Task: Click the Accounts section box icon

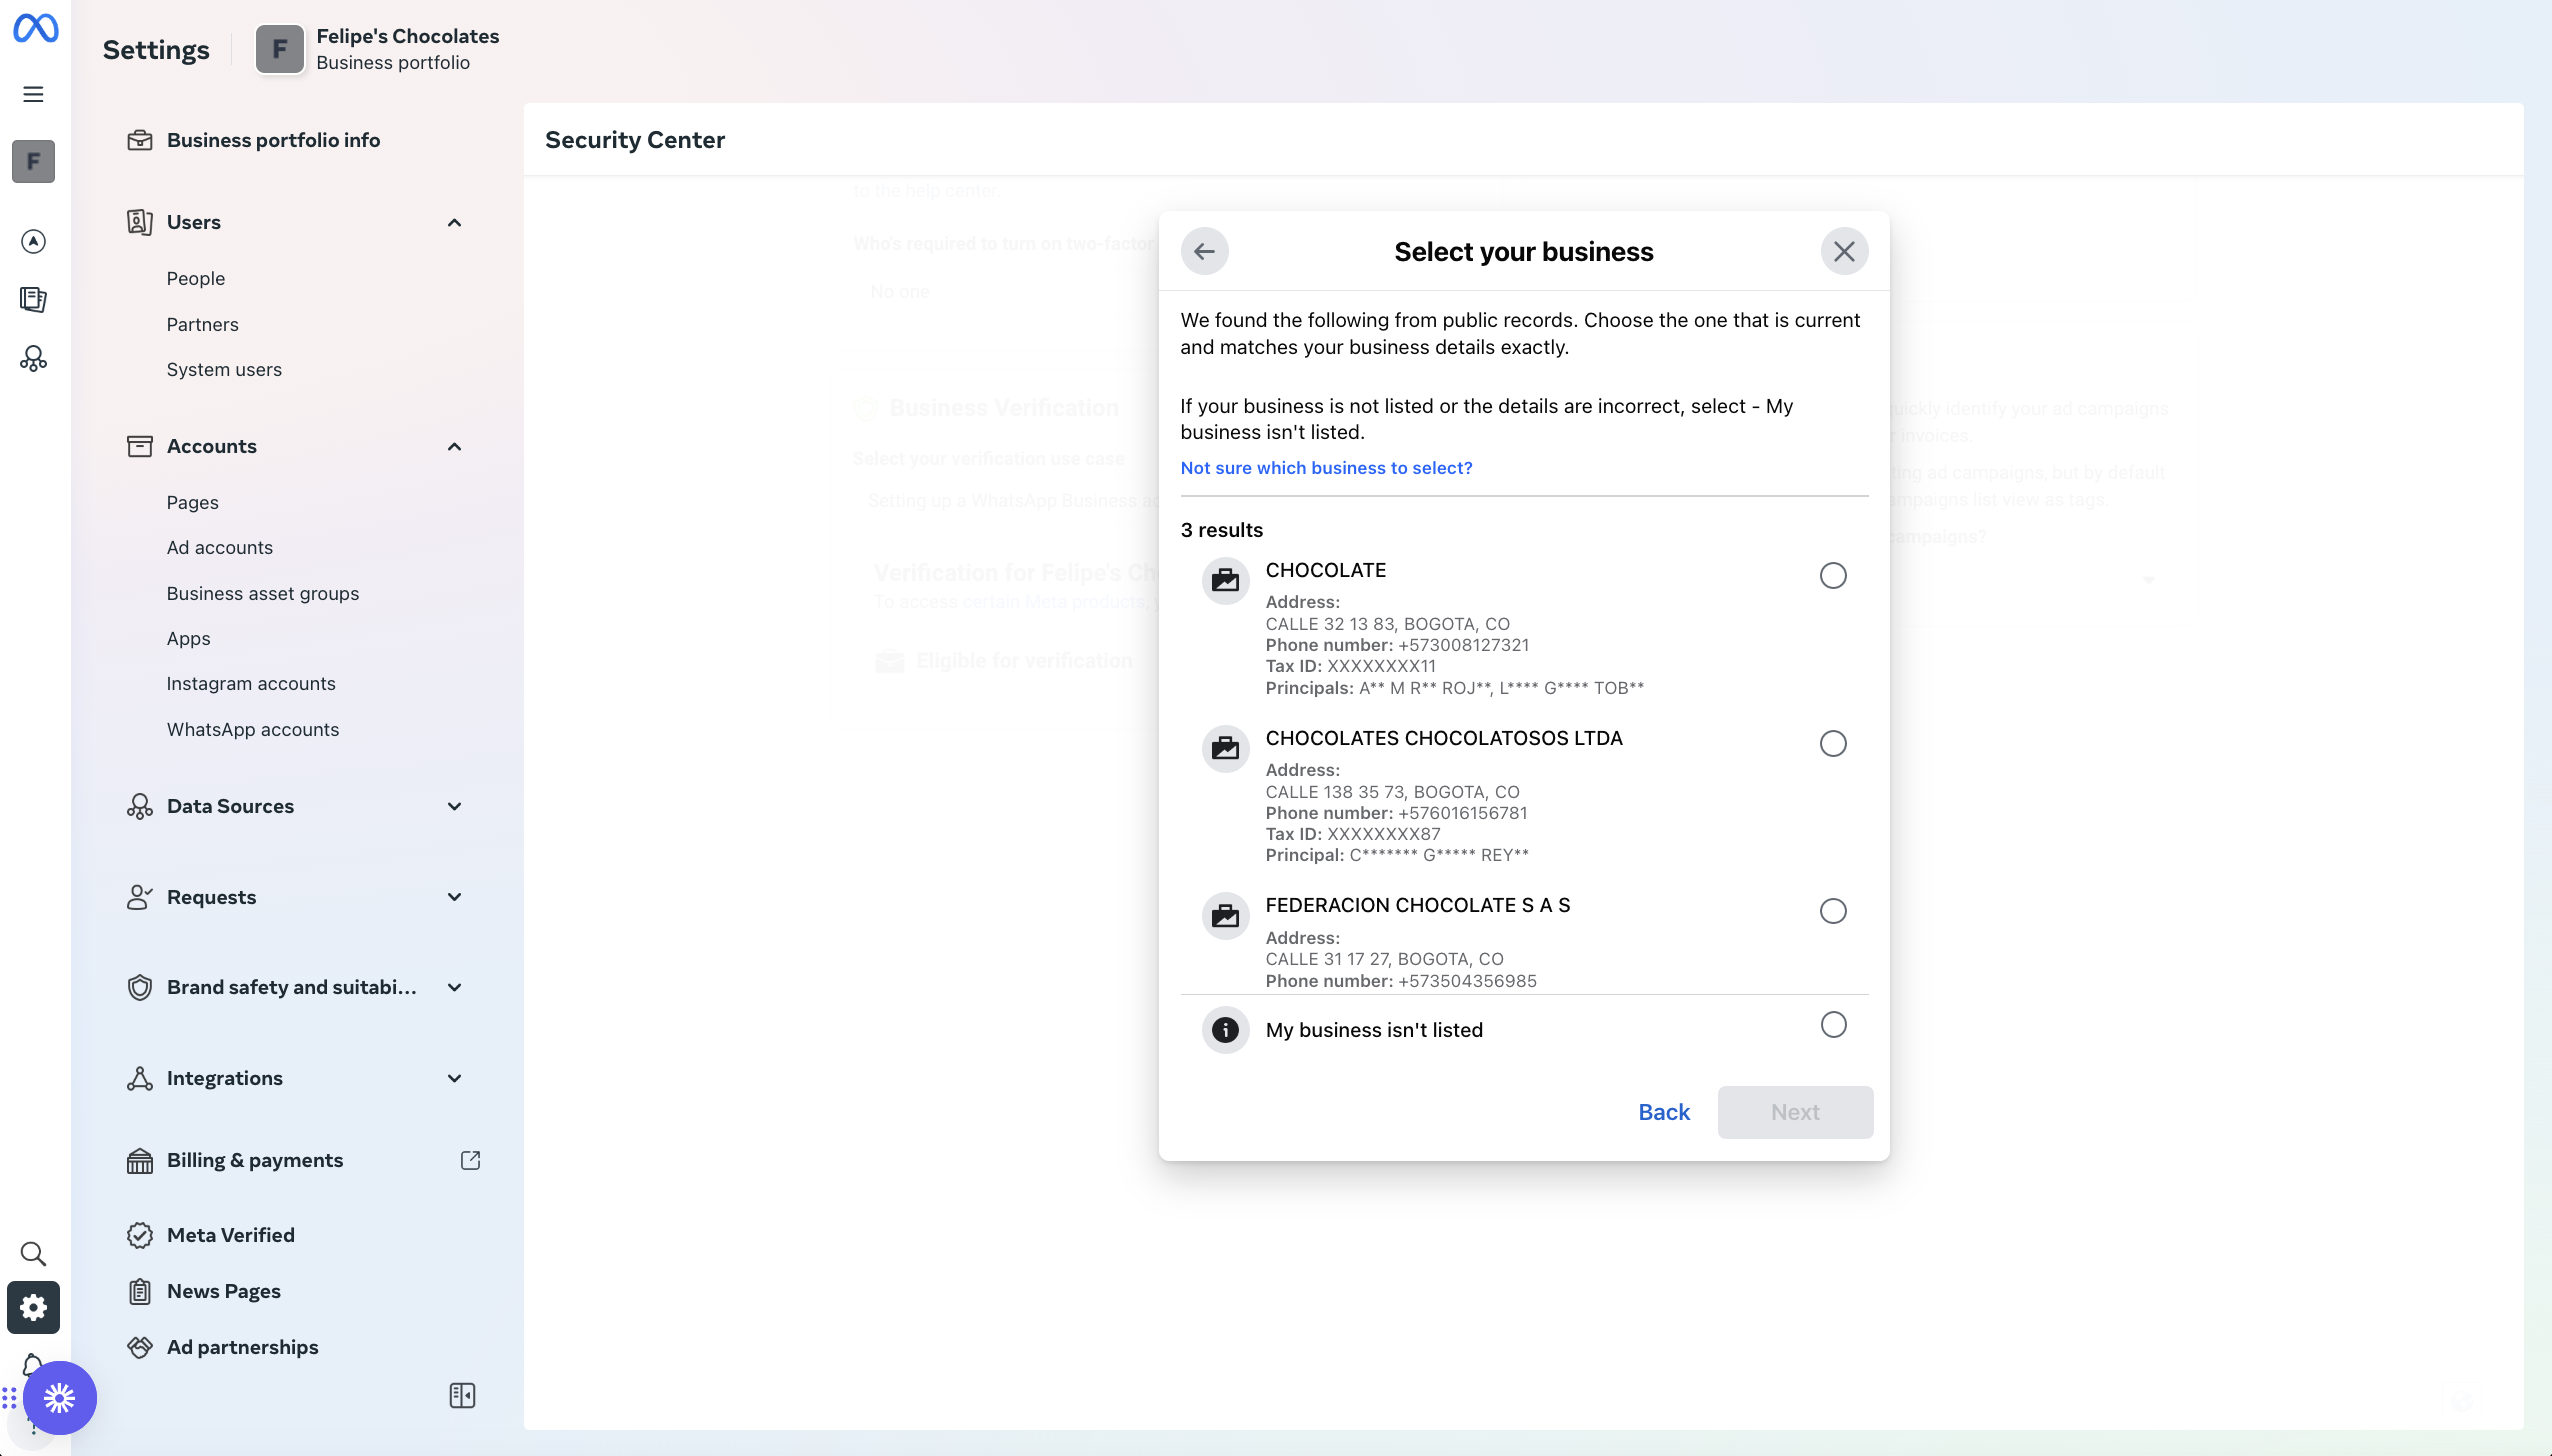Action: click(140, 446)
